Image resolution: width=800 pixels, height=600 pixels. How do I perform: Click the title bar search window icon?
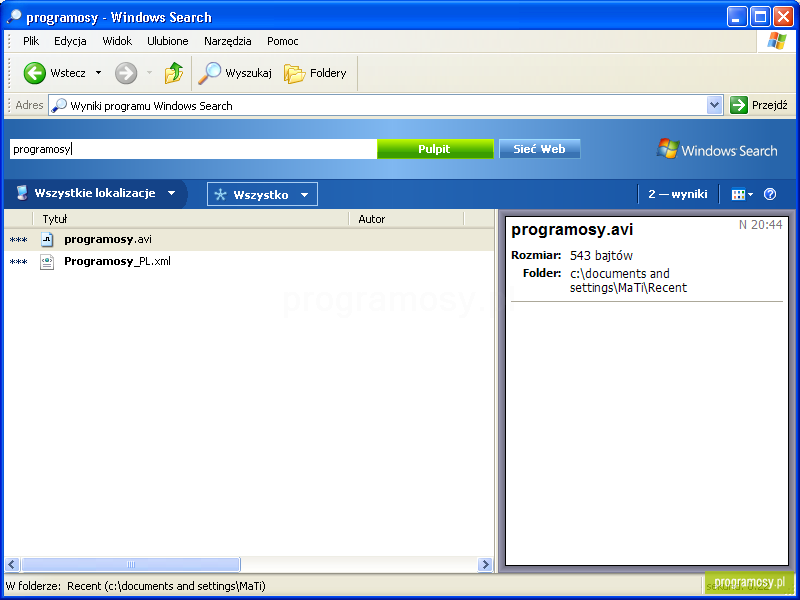14,17
